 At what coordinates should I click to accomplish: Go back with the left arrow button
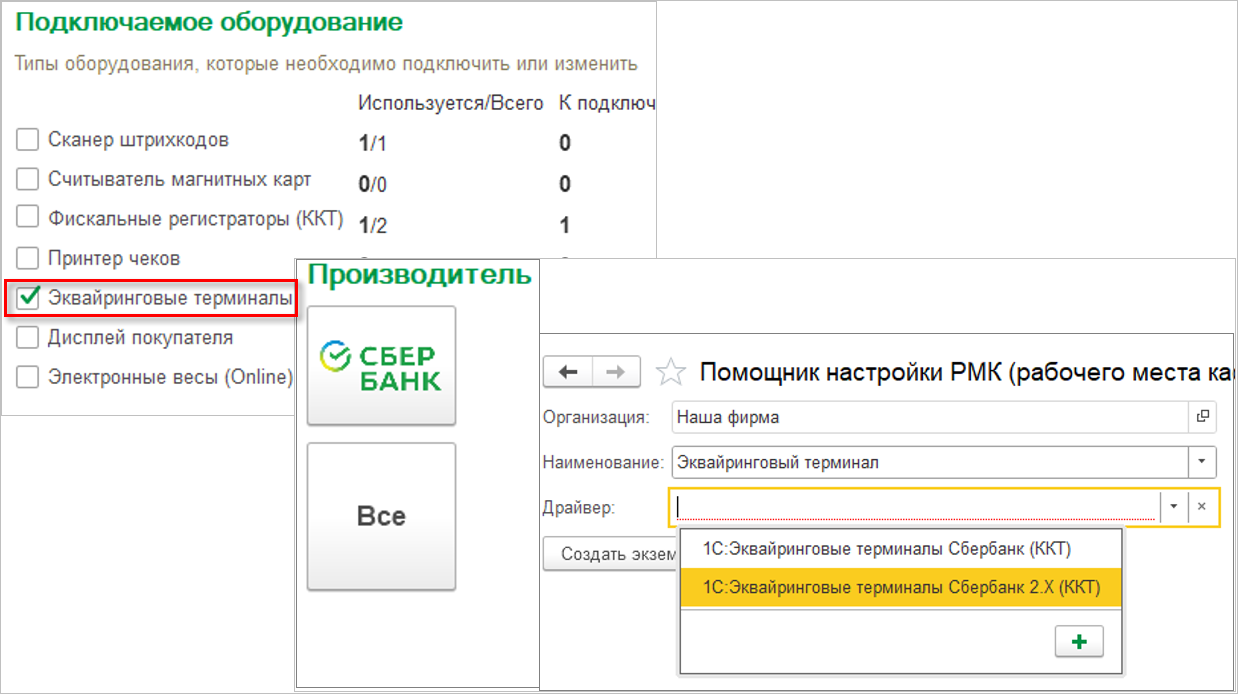coord(568,372)
